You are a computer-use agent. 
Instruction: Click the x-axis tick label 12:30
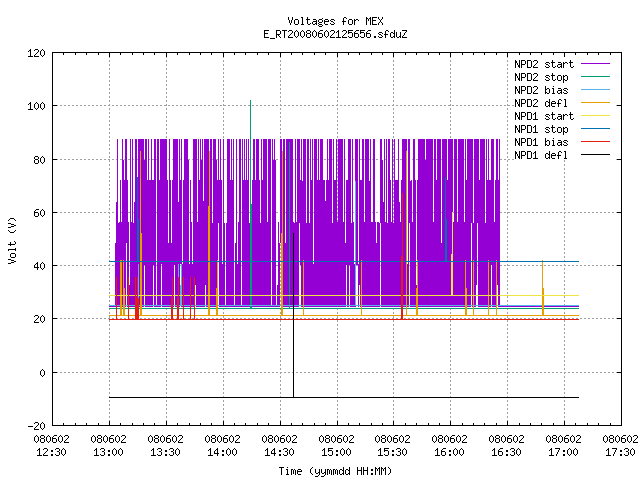[51, 452]
